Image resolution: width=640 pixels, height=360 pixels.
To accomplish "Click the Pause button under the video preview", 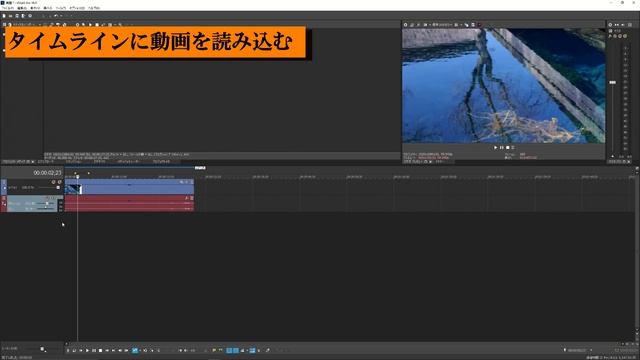I will tap(502, 147).
